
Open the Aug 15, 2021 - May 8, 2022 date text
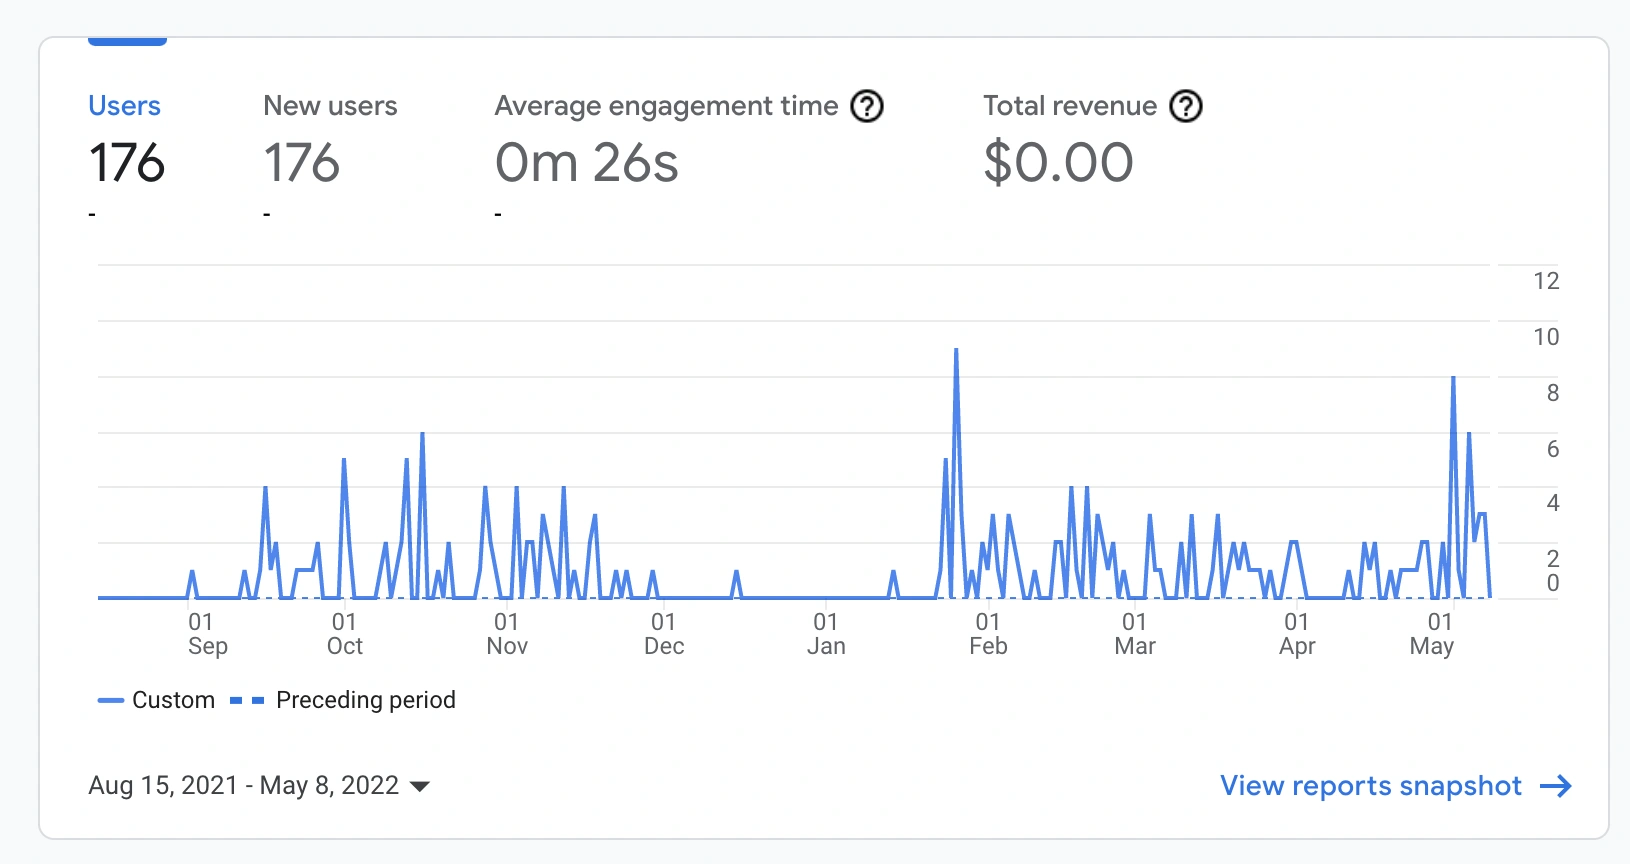(243, 786)
